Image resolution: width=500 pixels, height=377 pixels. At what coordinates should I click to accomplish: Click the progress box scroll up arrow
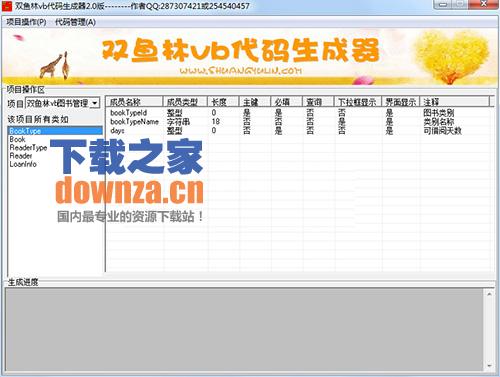(489, 294)
